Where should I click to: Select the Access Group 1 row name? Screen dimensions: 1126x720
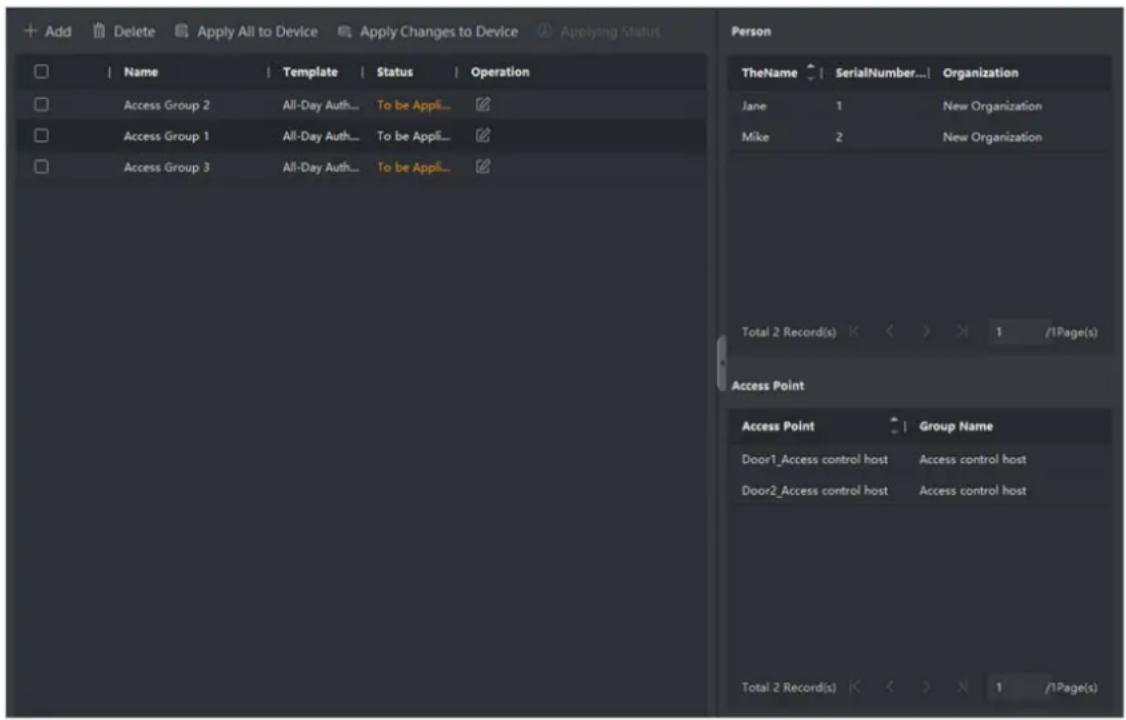(x=167, y=136)
